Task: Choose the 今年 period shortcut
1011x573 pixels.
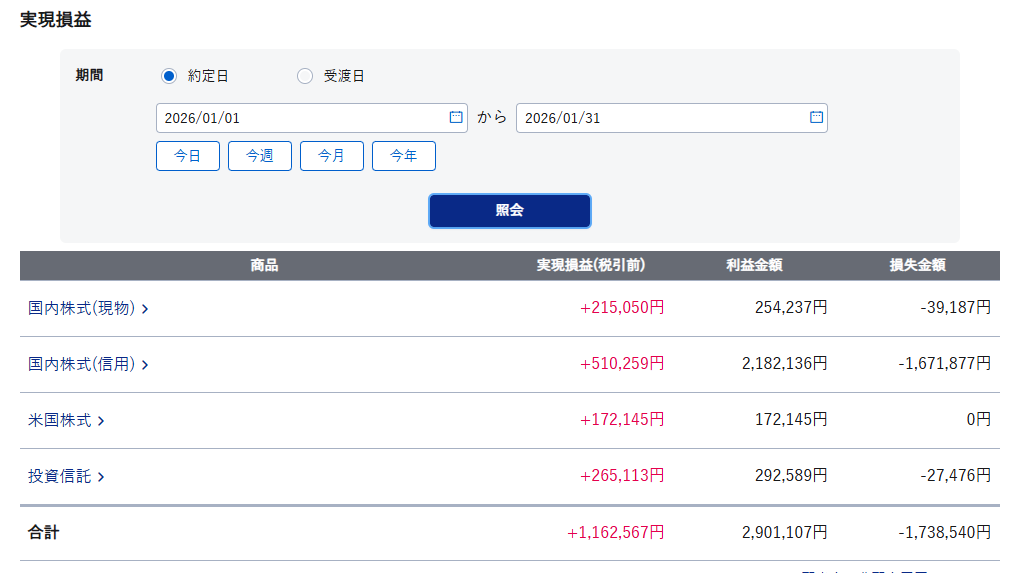Action: [404, 156]
